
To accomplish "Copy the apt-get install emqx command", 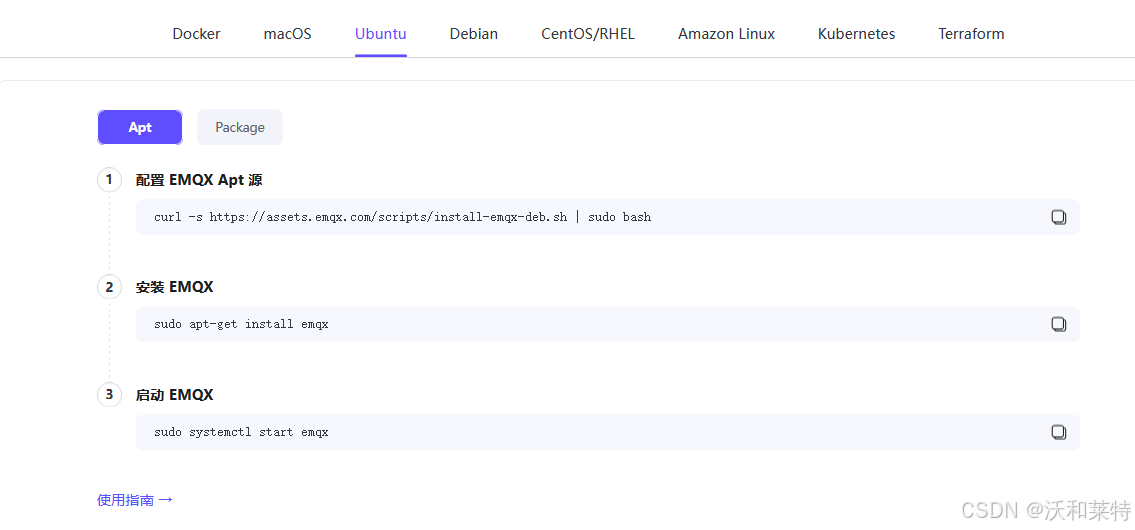I will [x=1058, y=324].
